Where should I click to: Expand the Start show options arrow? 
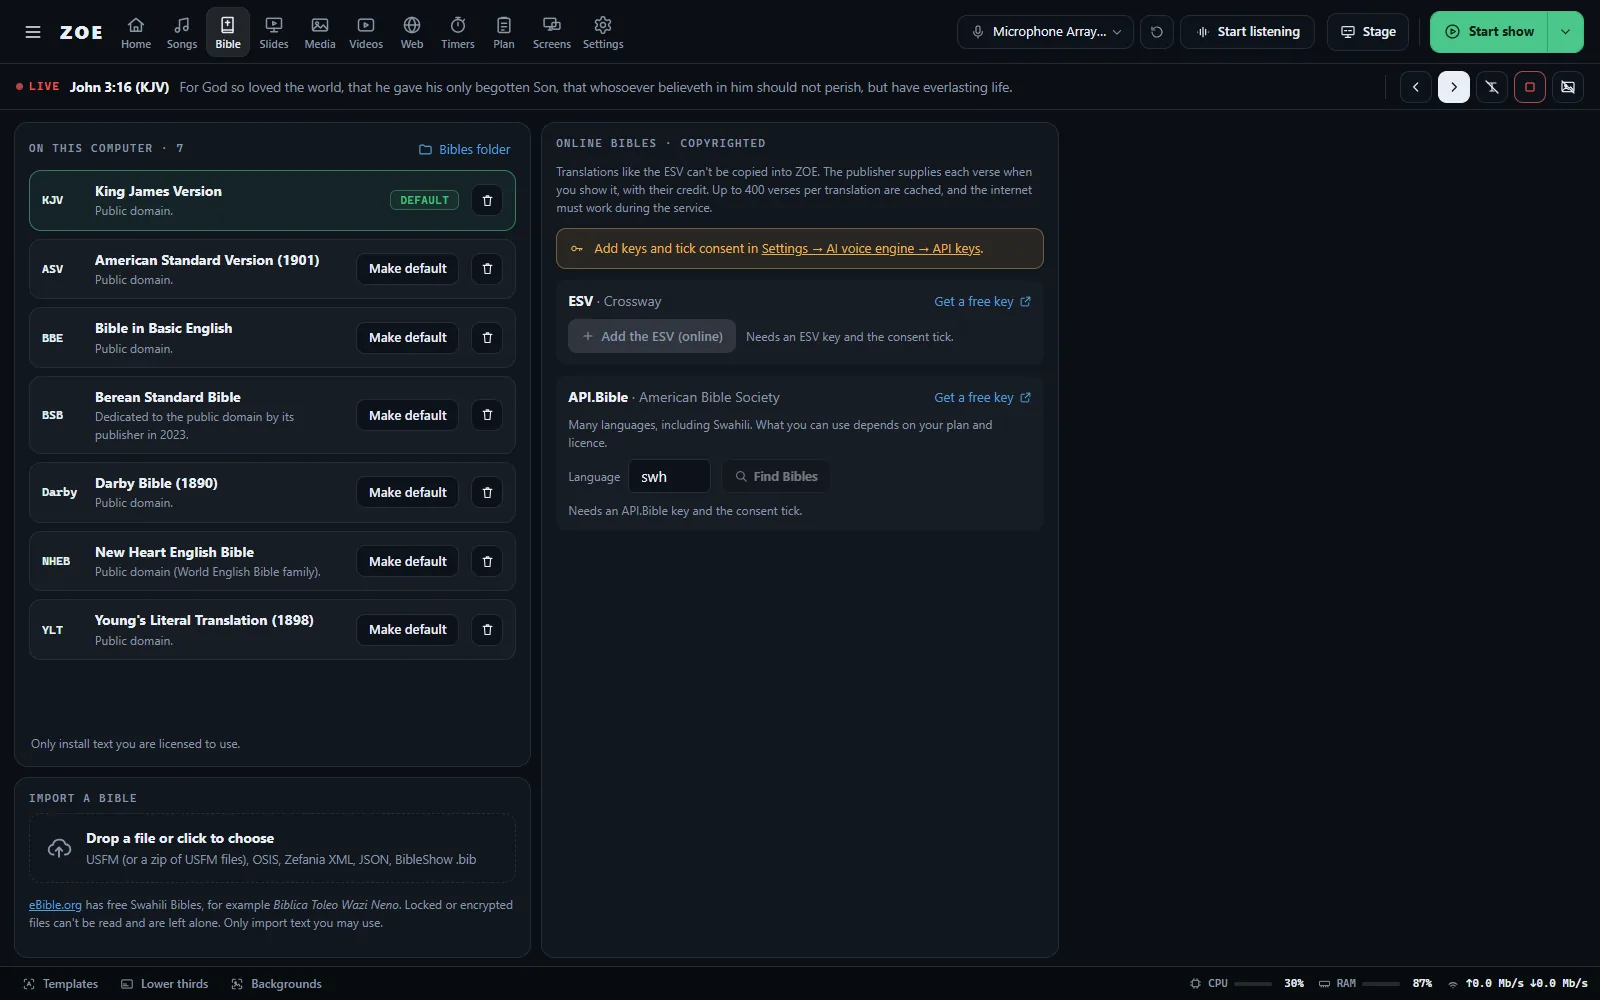pos(1566,32)
